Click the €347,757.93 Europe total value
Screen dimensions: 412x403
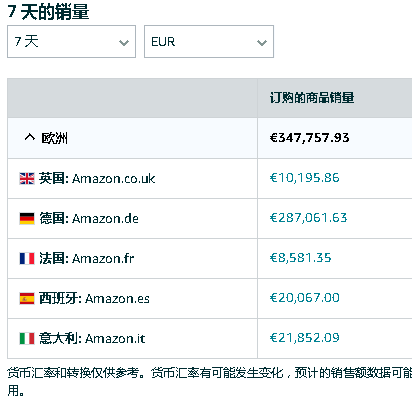point(309,138)
